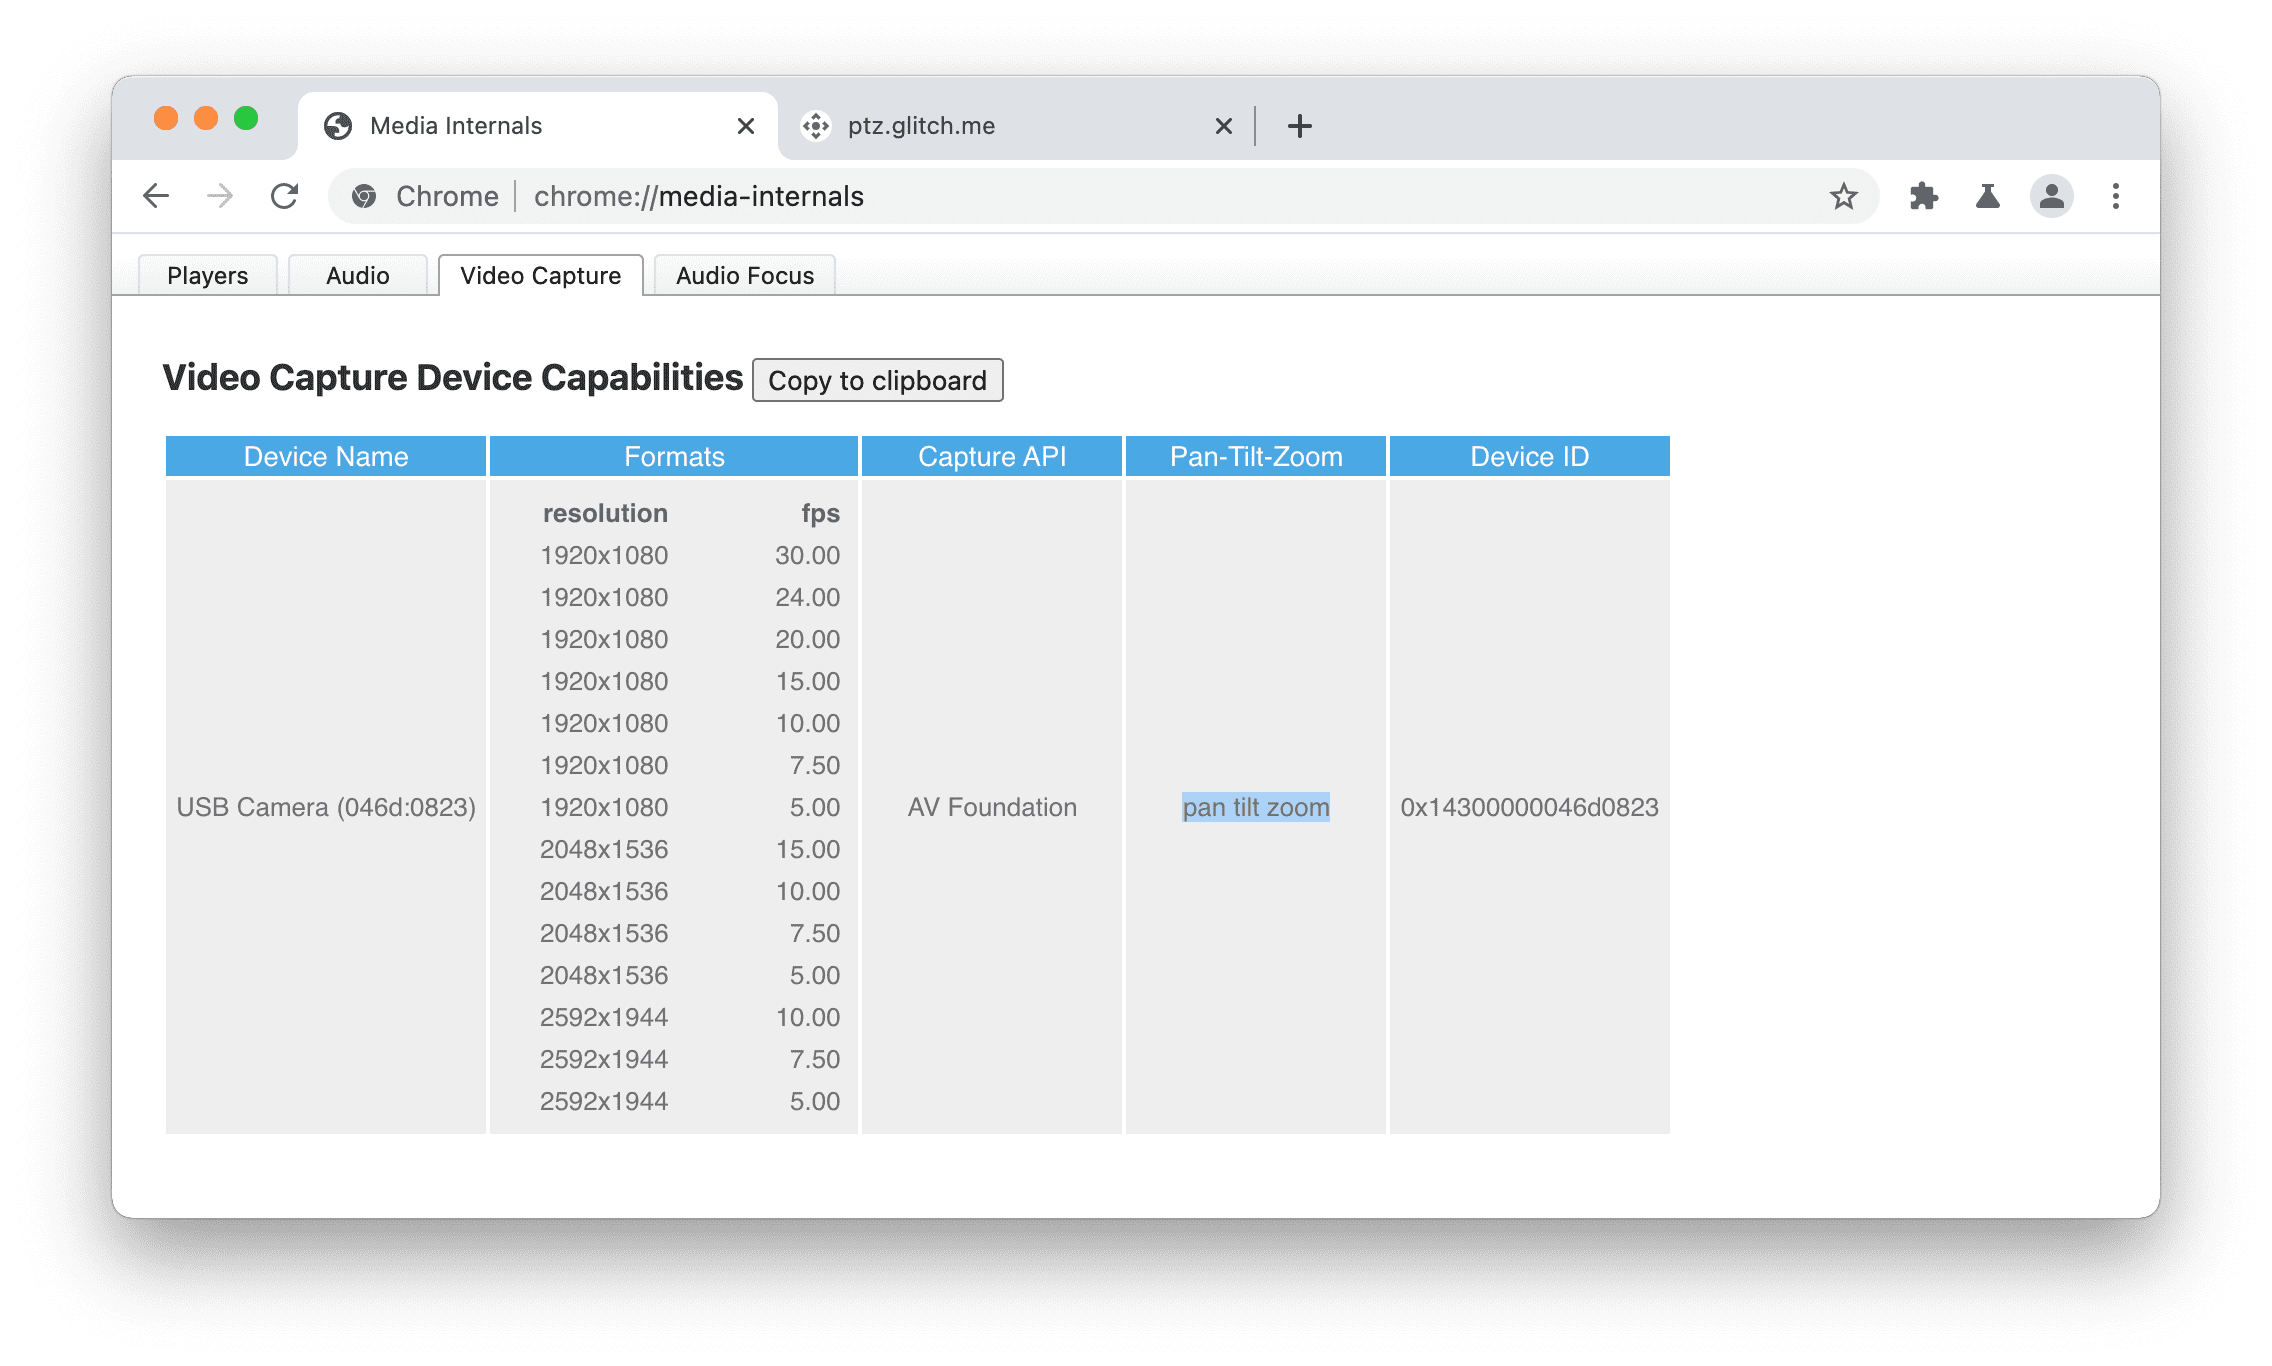Click the USB Camera device name cell
2272x1366 pixels.
(326, 806)
